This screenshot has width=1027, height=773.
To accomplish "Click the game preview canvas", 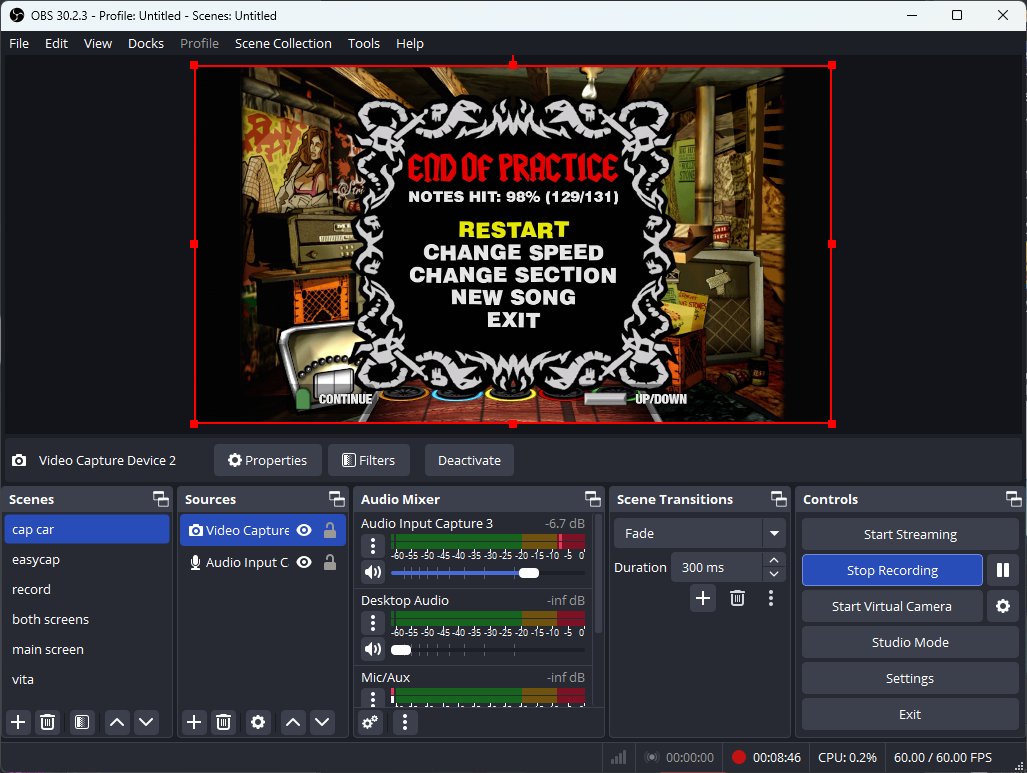I will 513,244.
